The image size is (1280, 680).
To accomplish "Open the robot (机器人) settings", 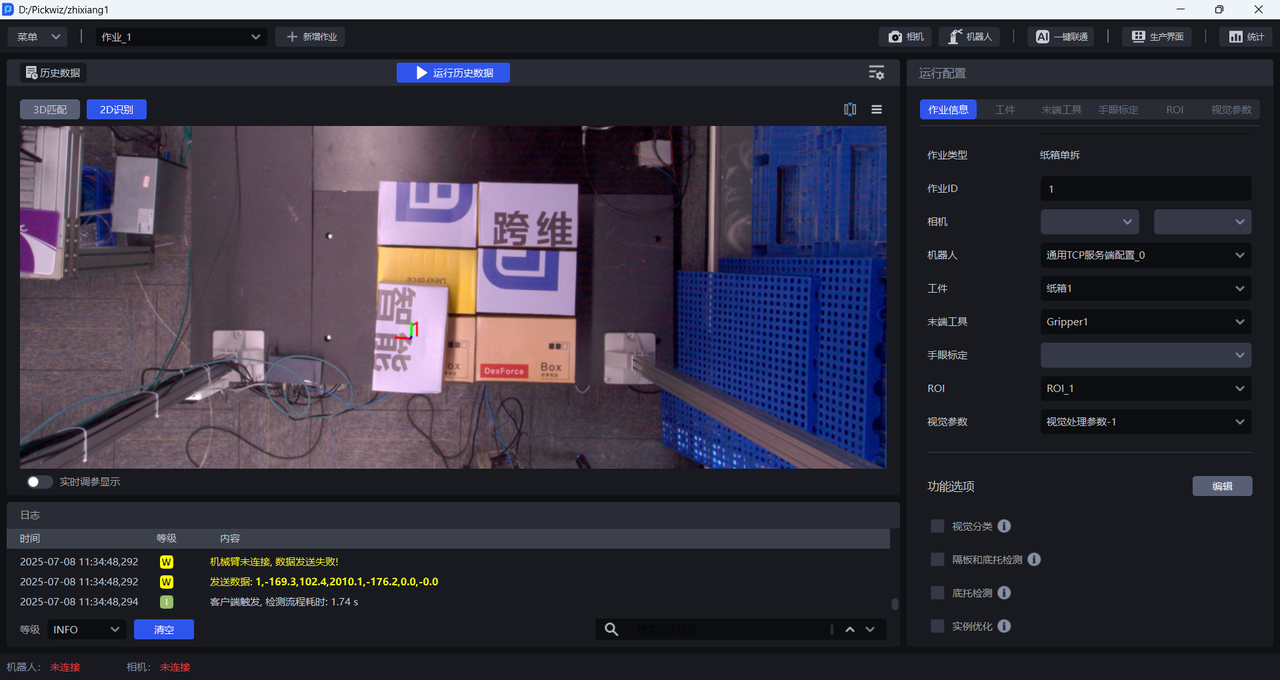I will click(970, 37).
